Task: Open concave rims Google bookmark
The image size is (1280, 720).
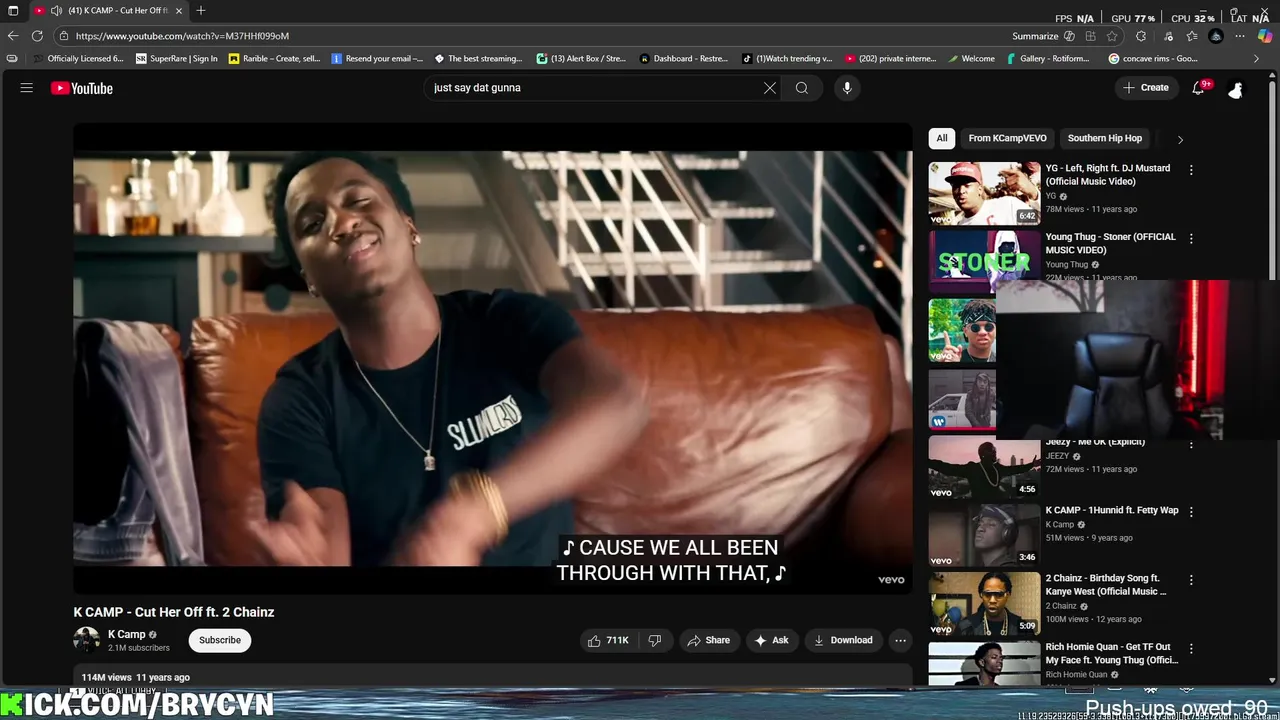Action: (1153, 59)
